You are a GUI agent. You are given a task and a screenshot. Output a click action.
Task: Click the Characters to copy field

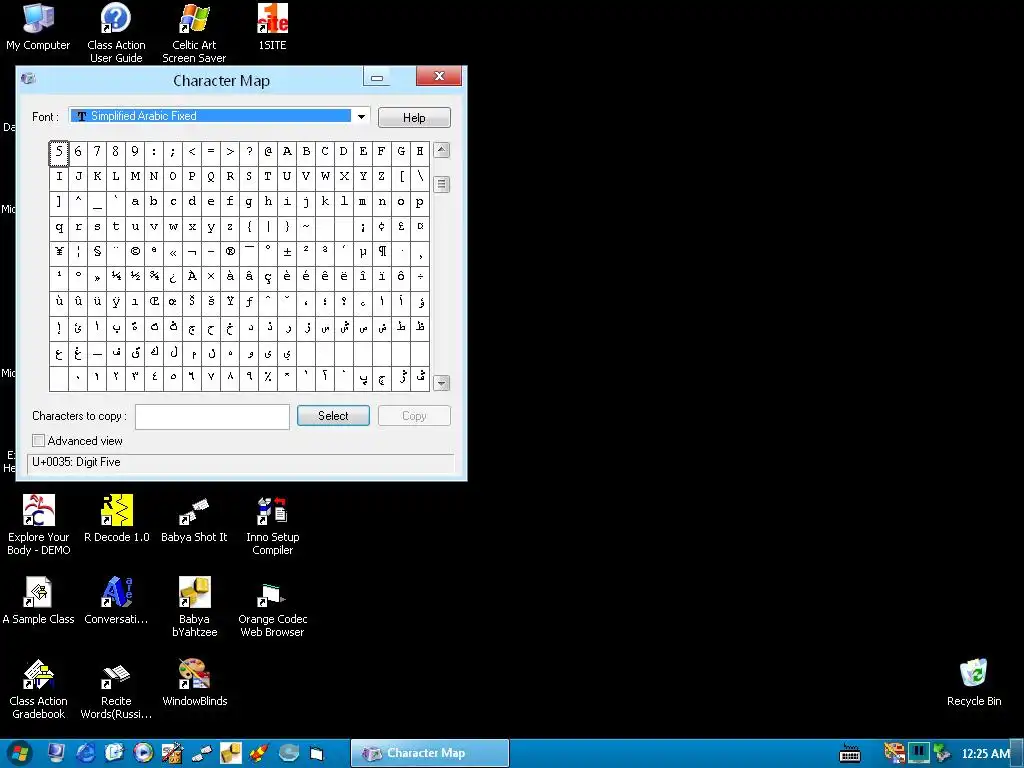click(212, 417)
